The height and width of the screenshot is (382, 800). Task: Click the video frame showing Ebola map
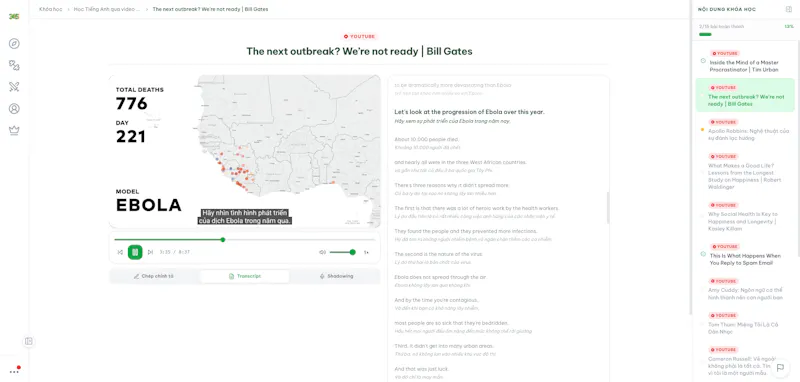point(245,151)
